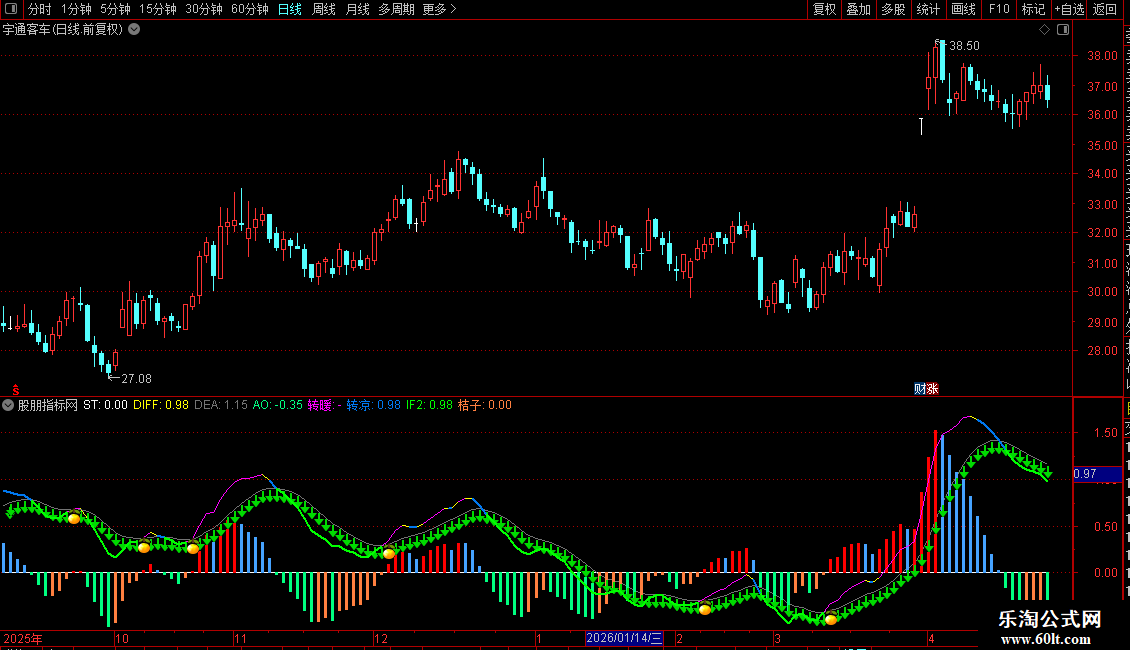Select the 30分钟 period tab
Image resolution: width=1130 pixels, height=650 pixels.
204,9
